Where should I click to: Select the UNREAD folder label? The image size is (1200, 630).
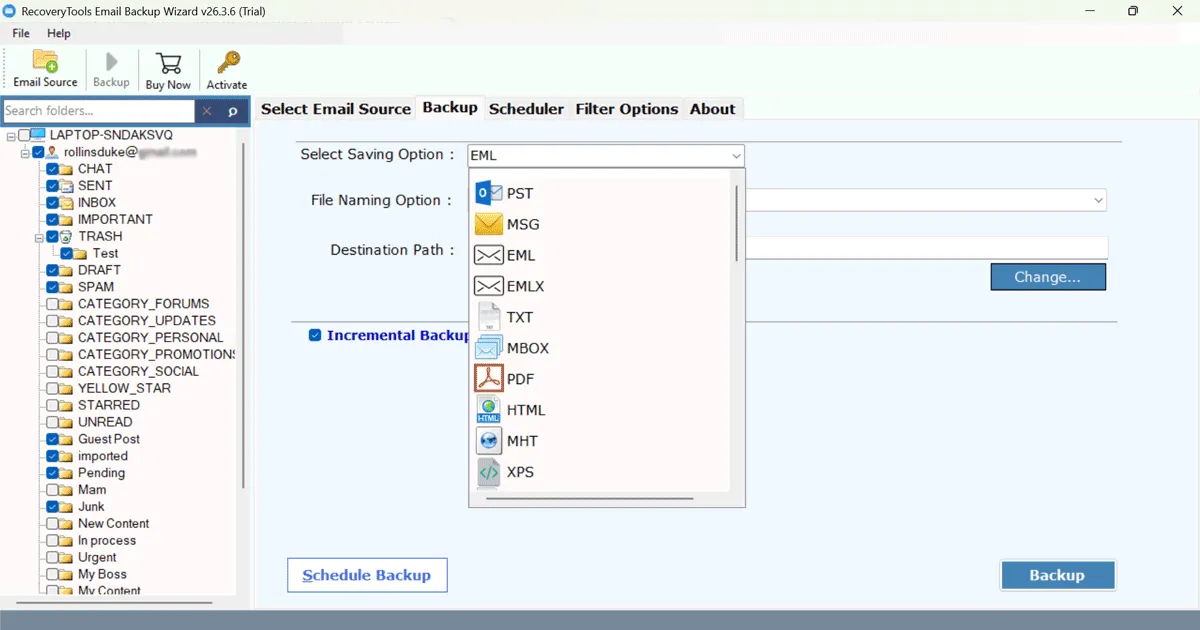pyautogui.click(x=105, y=422)
